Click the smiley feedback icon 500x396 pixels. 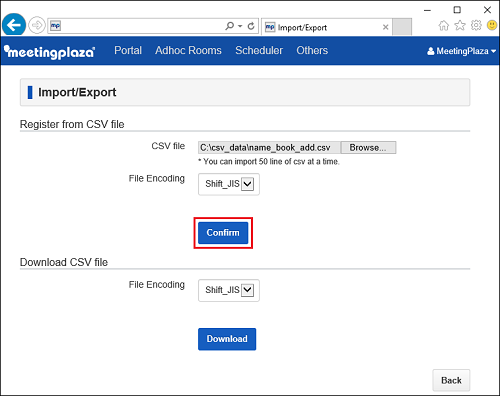[x=492, y=25]
